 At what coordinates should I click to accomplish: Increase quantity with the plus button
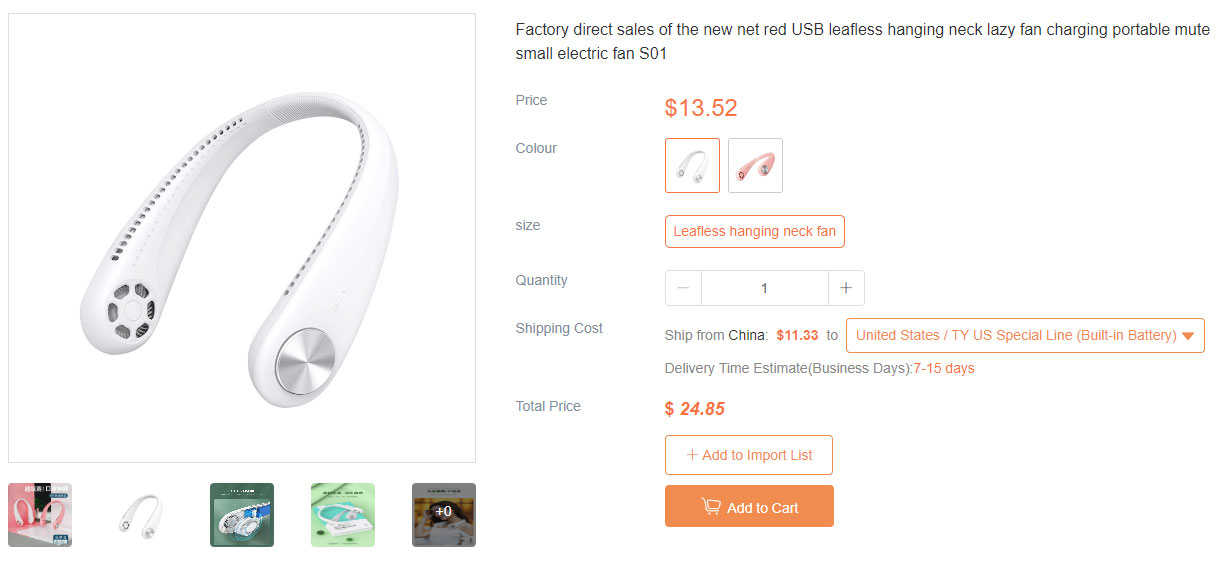tap(846, 288)
